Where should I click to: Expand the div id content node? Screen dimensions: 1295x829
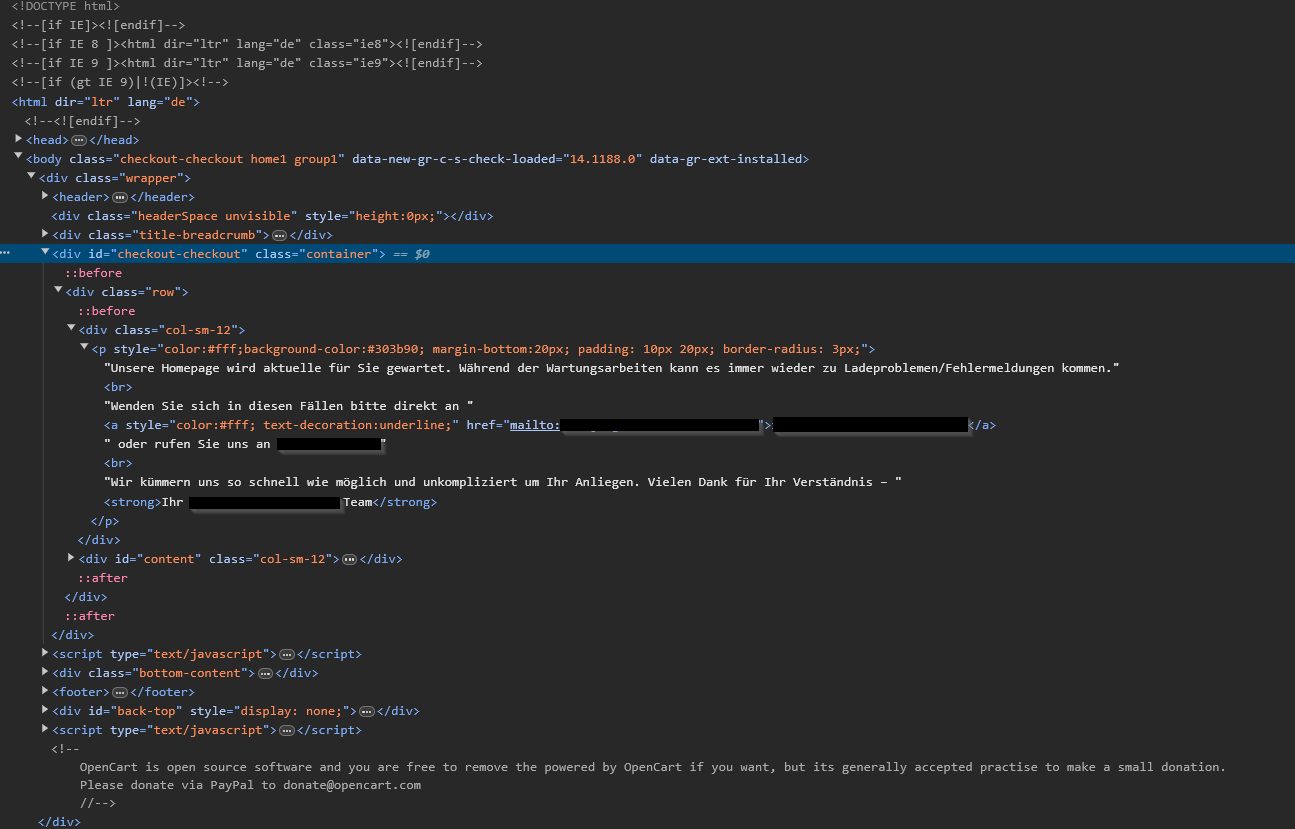click(x=71, y=558)
